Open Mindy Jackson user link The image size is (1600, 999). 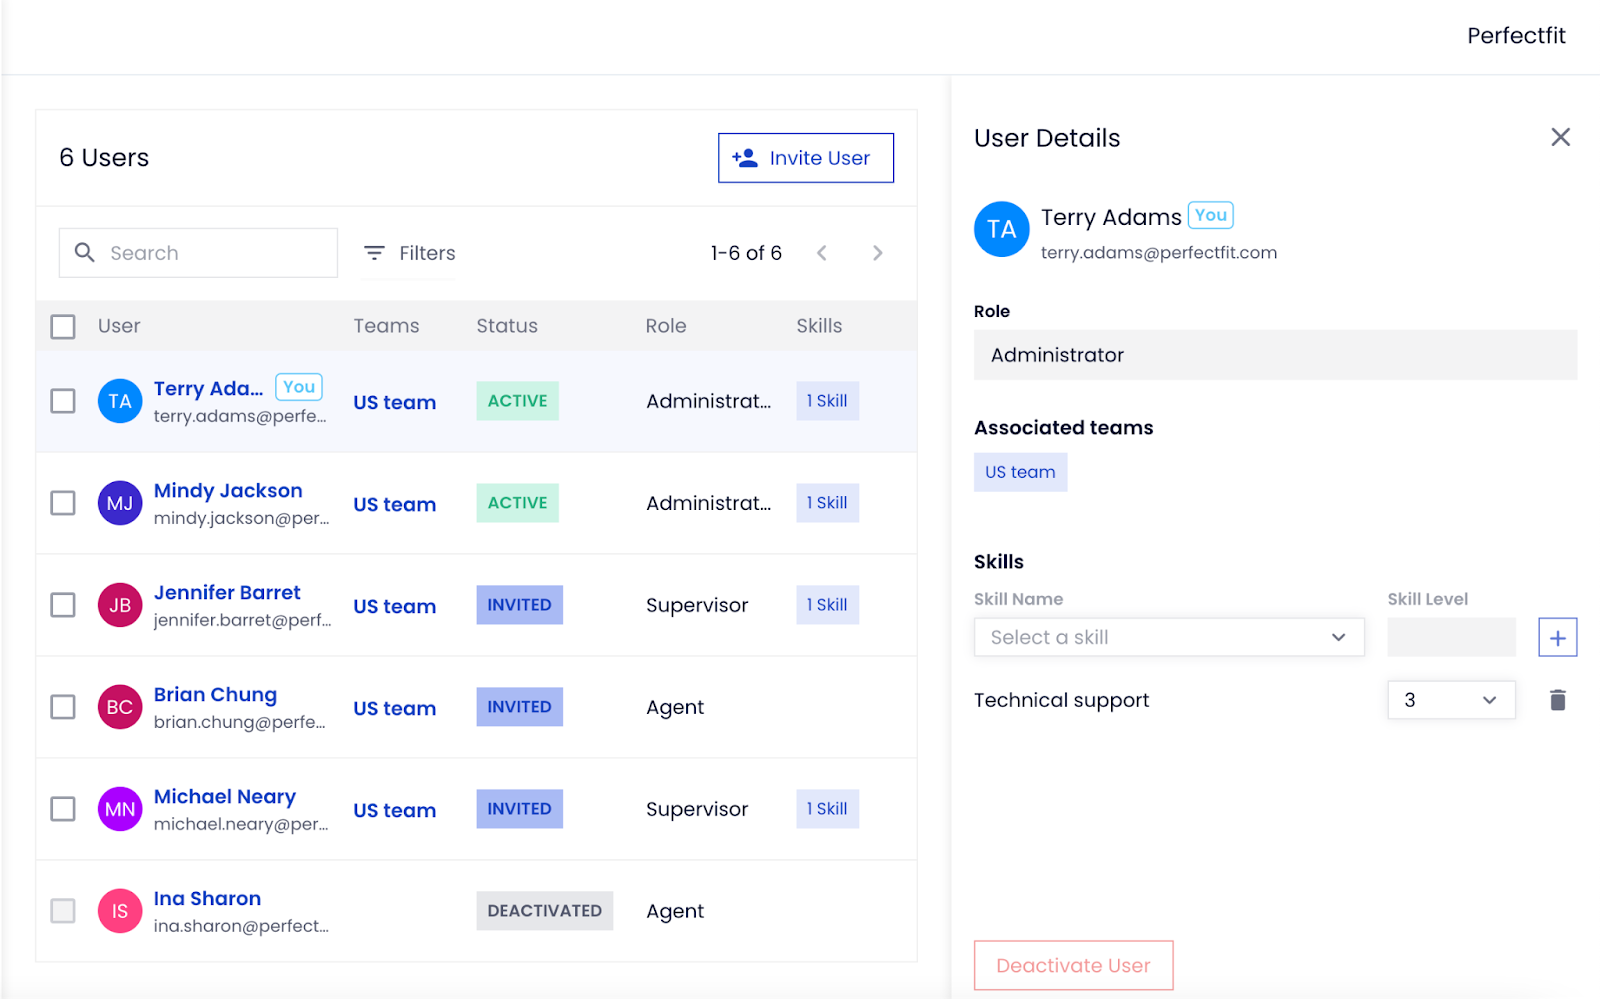click(x=228, y=491)
